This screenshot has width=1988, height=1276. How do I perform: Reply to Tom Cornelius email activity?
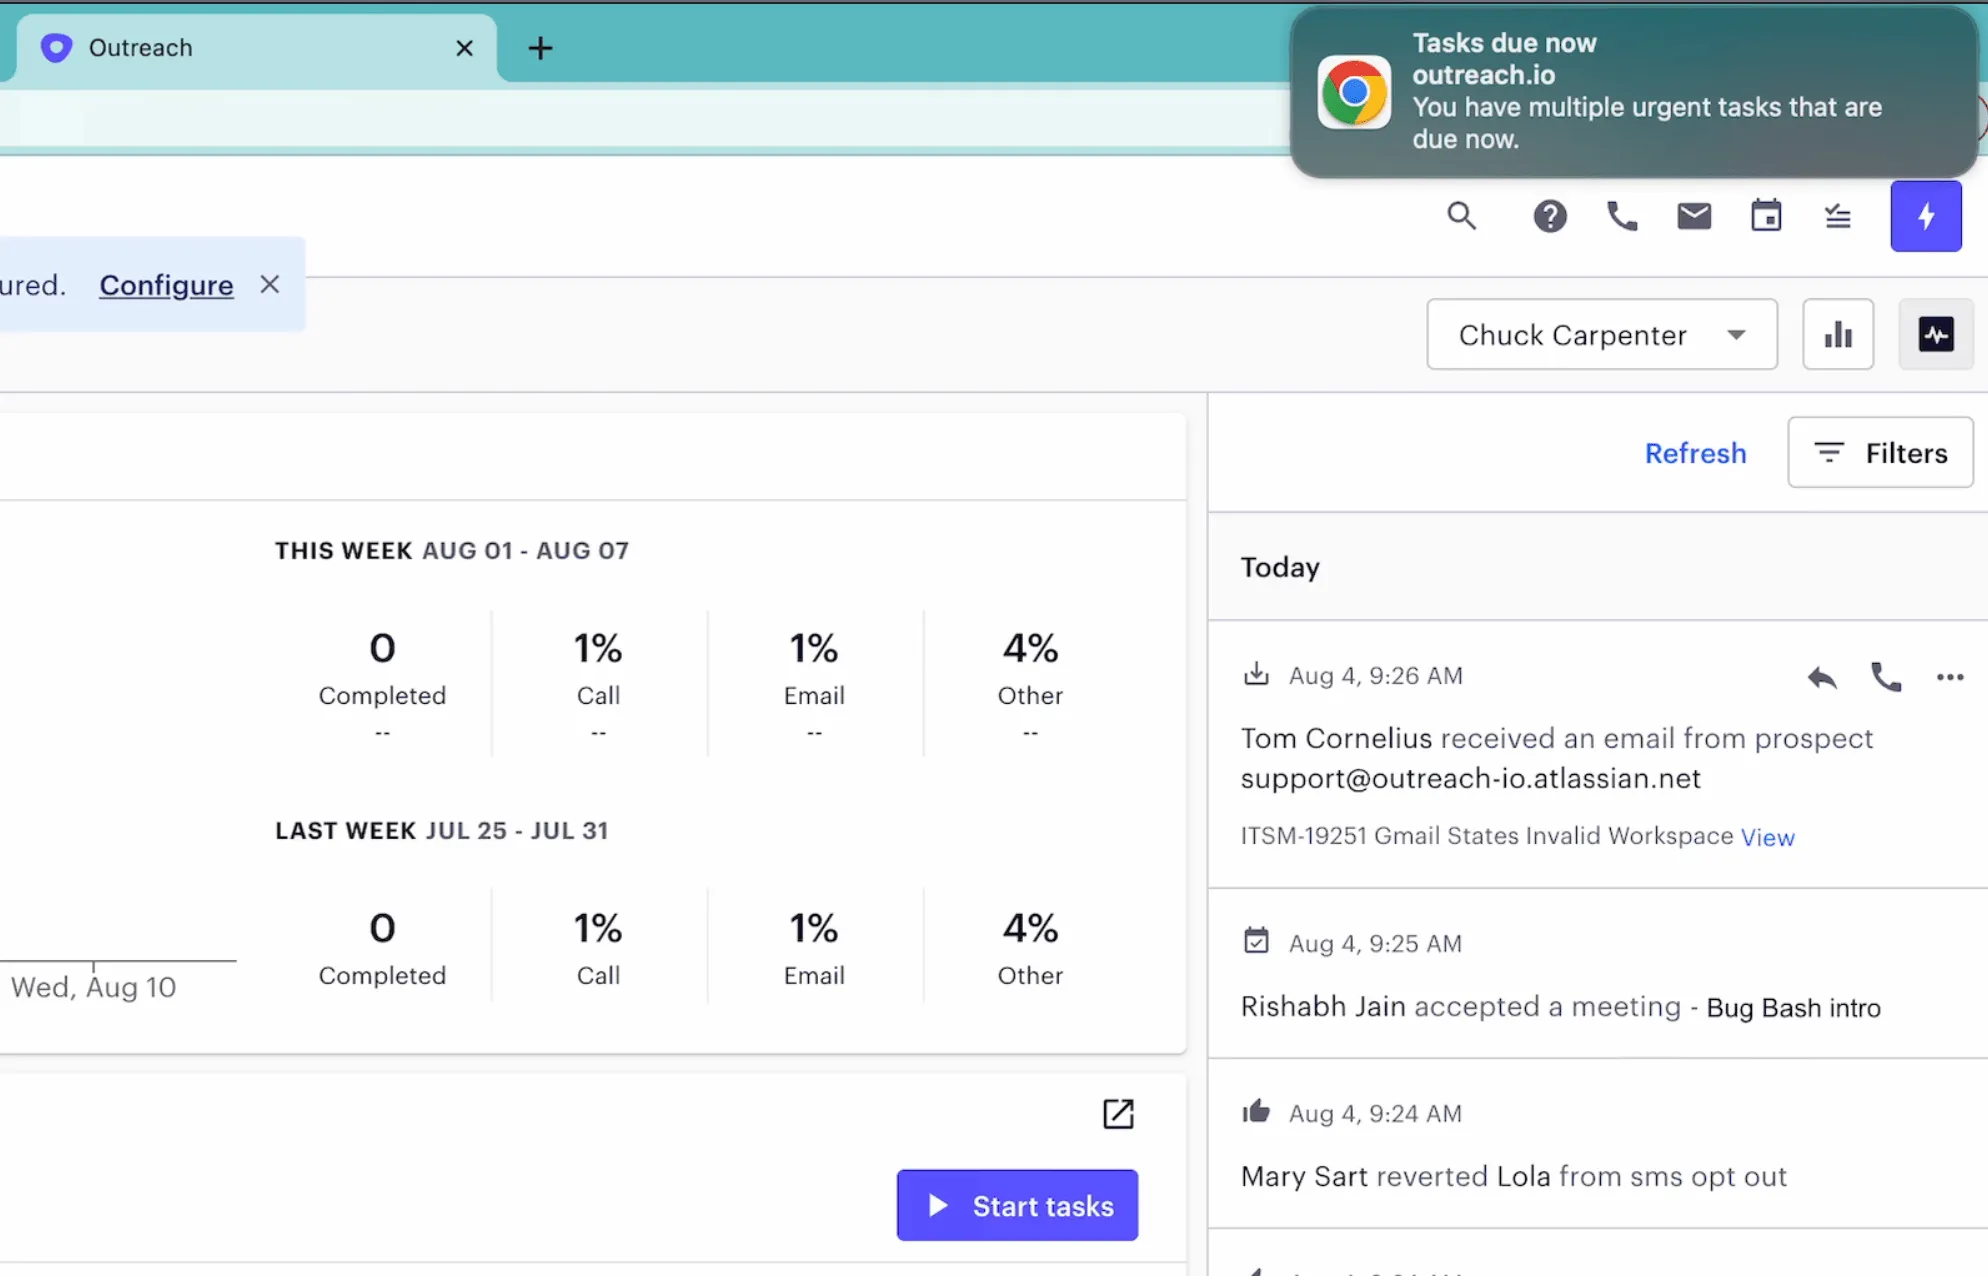tap(1821, 678)
